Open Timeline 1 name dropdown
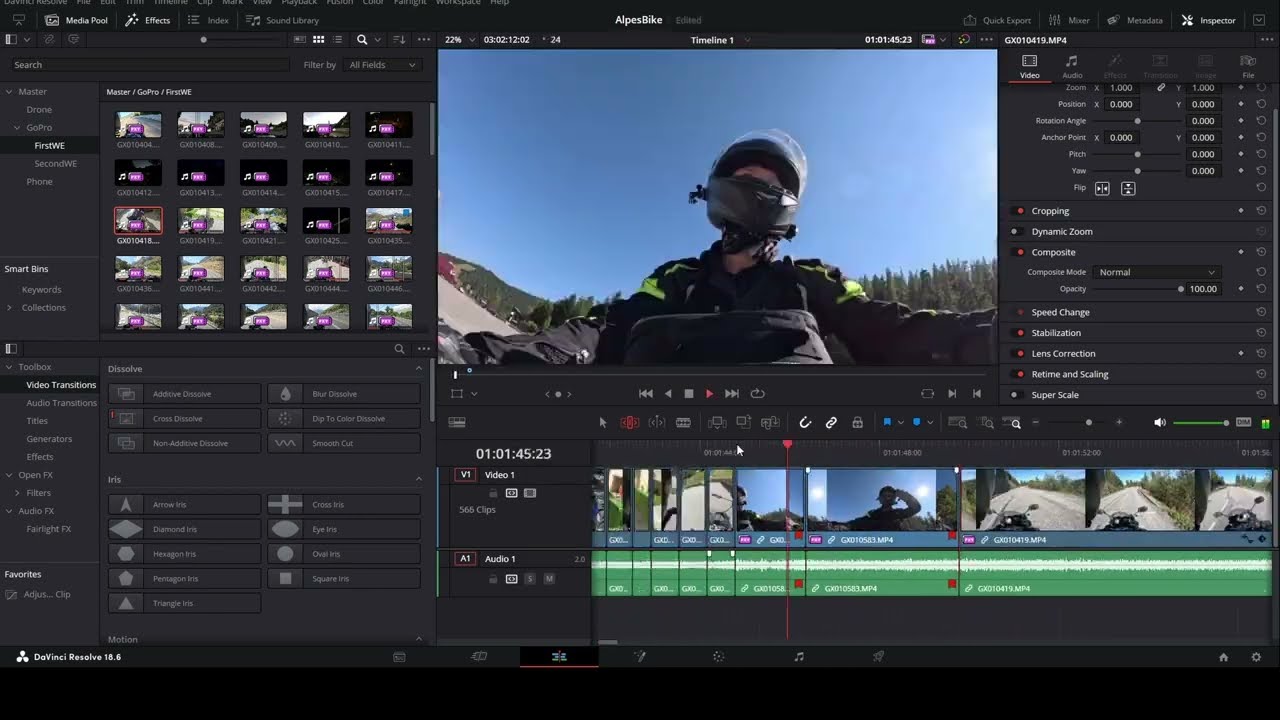Screen dimensions: 1280x720 [719, 40]
